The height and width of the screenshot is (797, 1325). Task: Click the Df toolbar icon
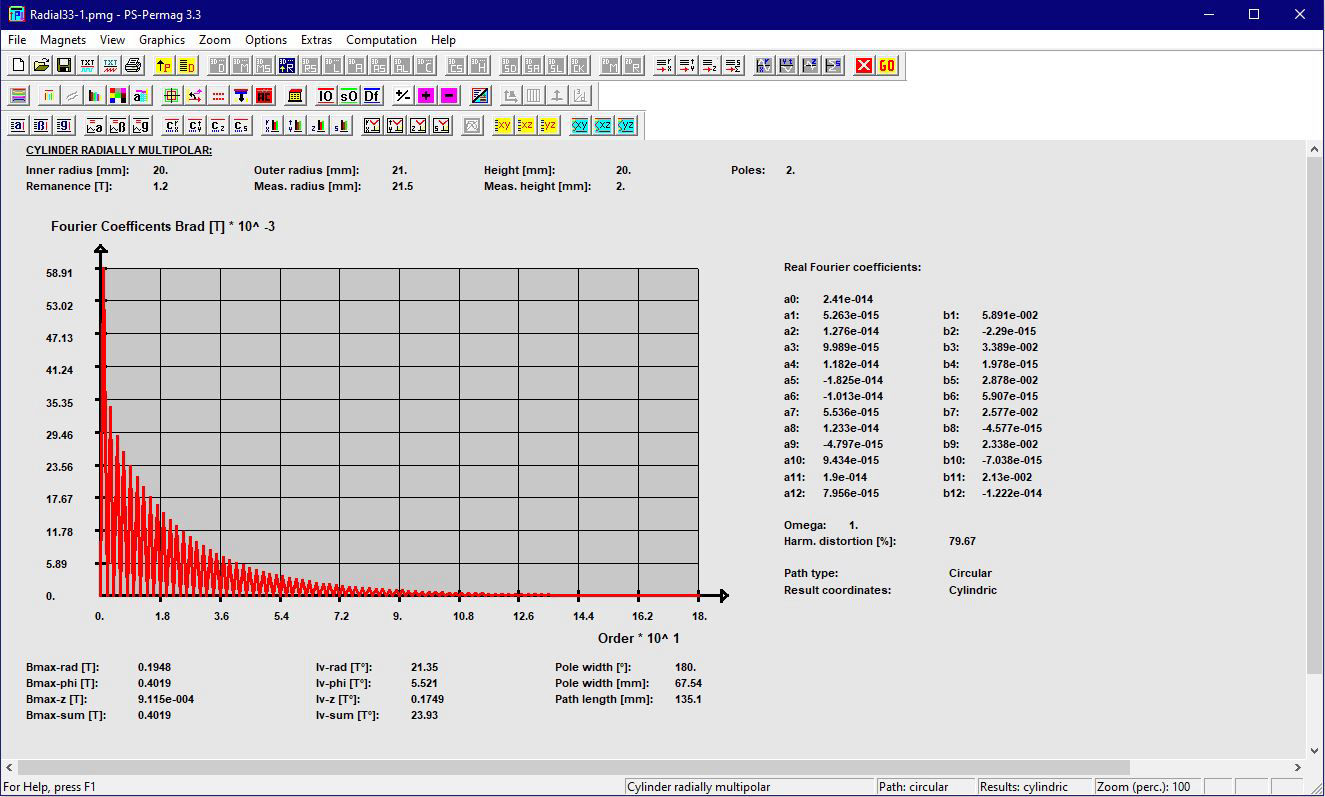coord(371,96)
